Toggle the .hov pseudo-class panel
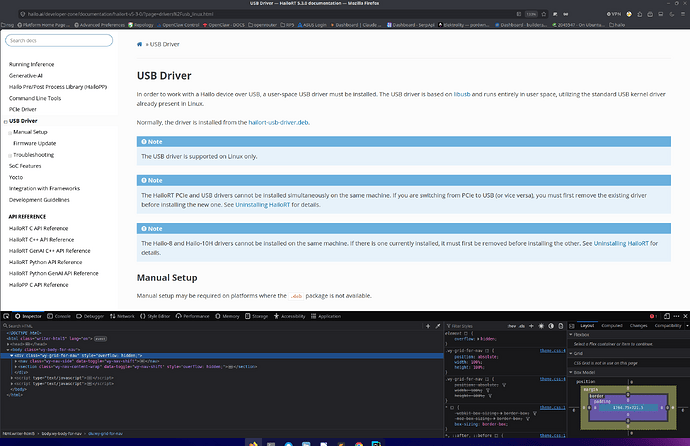The height and width of the screenshot is (446, 690). pyautogui.click(x=512, y=326)
